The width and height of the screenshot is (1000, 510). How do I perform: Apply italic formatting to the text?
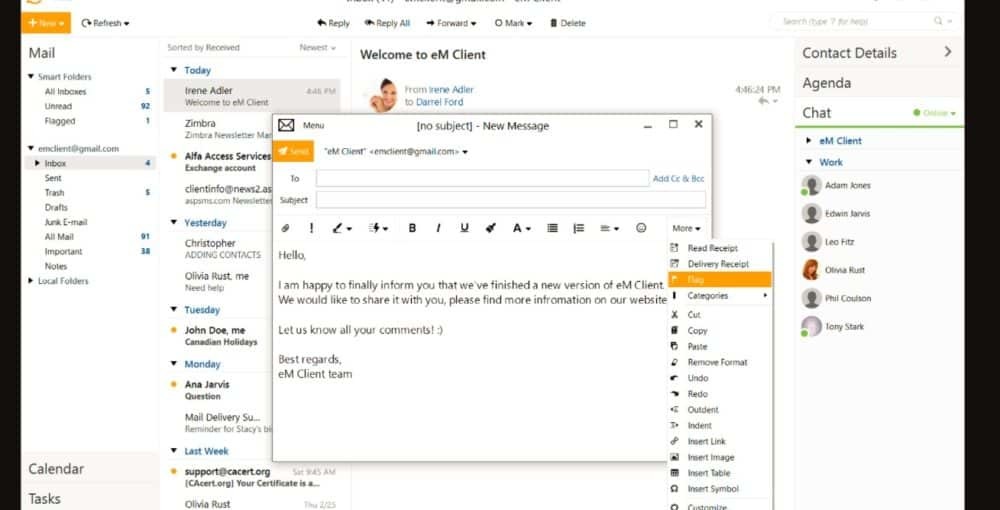438,228
